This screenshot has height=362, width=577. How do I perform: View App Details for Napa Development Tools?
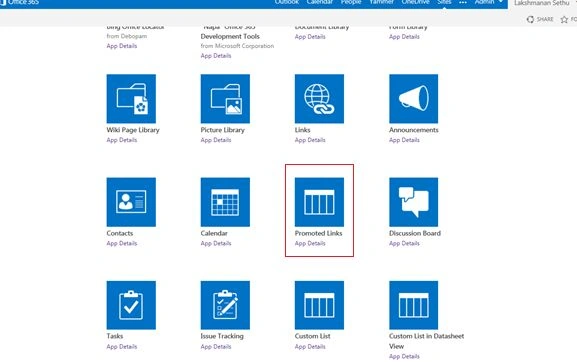pos(216,56)
